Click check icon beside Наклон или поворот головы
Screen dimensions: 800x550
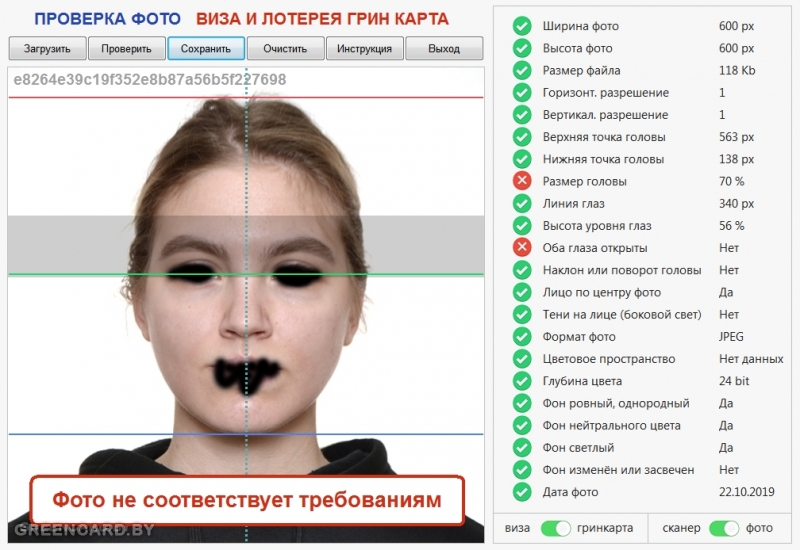522,270
